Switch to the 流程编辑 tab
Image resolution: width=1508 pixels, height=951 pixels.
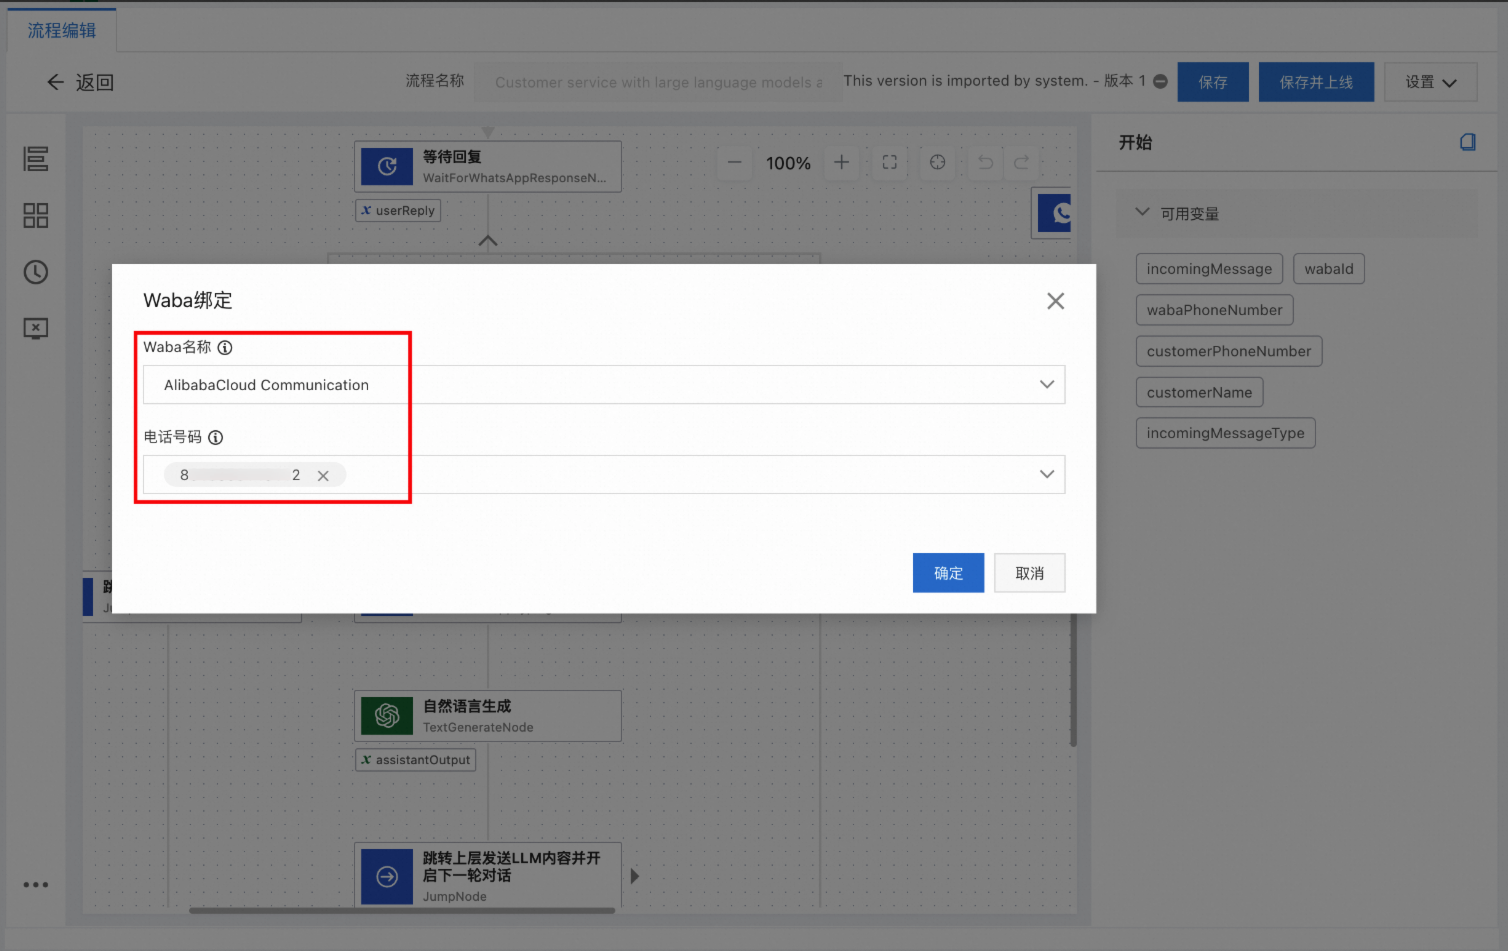coord(62,30)
